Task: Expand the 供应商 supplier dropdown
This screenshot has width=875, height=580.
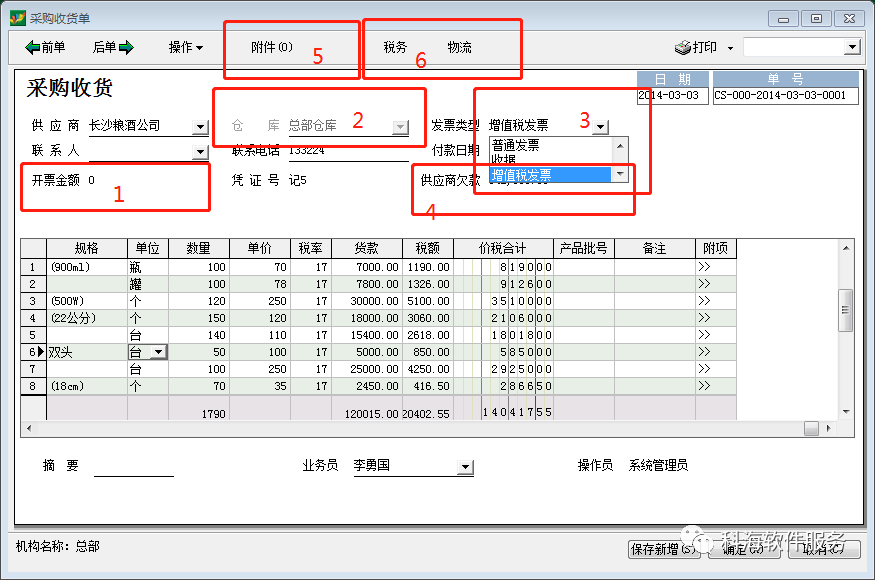Action: tap(200, 127)
